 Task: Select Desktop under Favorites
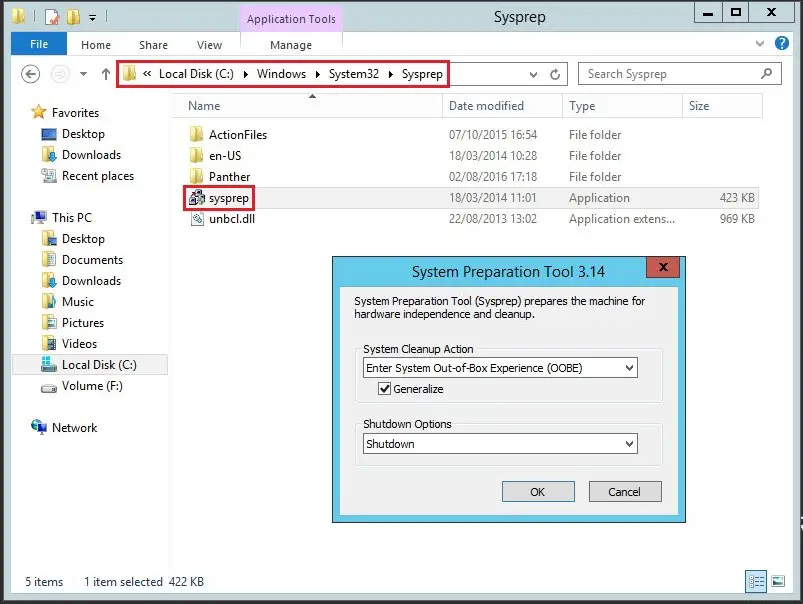click(83, 134)
